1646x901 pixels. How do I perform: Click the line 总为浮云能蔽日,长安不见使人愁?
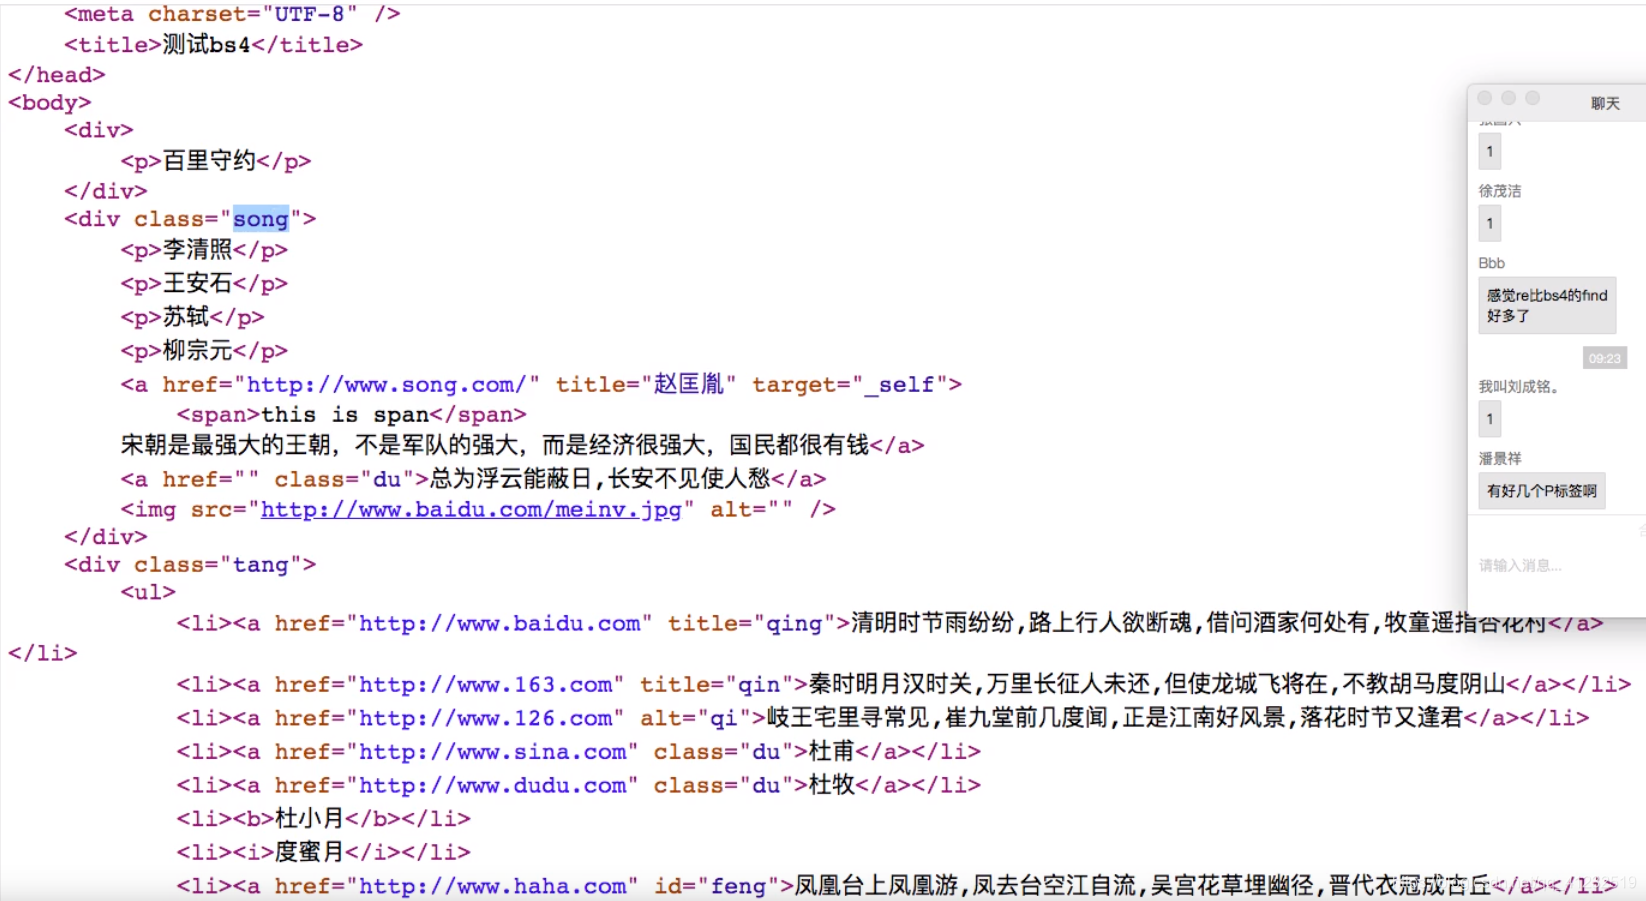[x=600, y=479]
